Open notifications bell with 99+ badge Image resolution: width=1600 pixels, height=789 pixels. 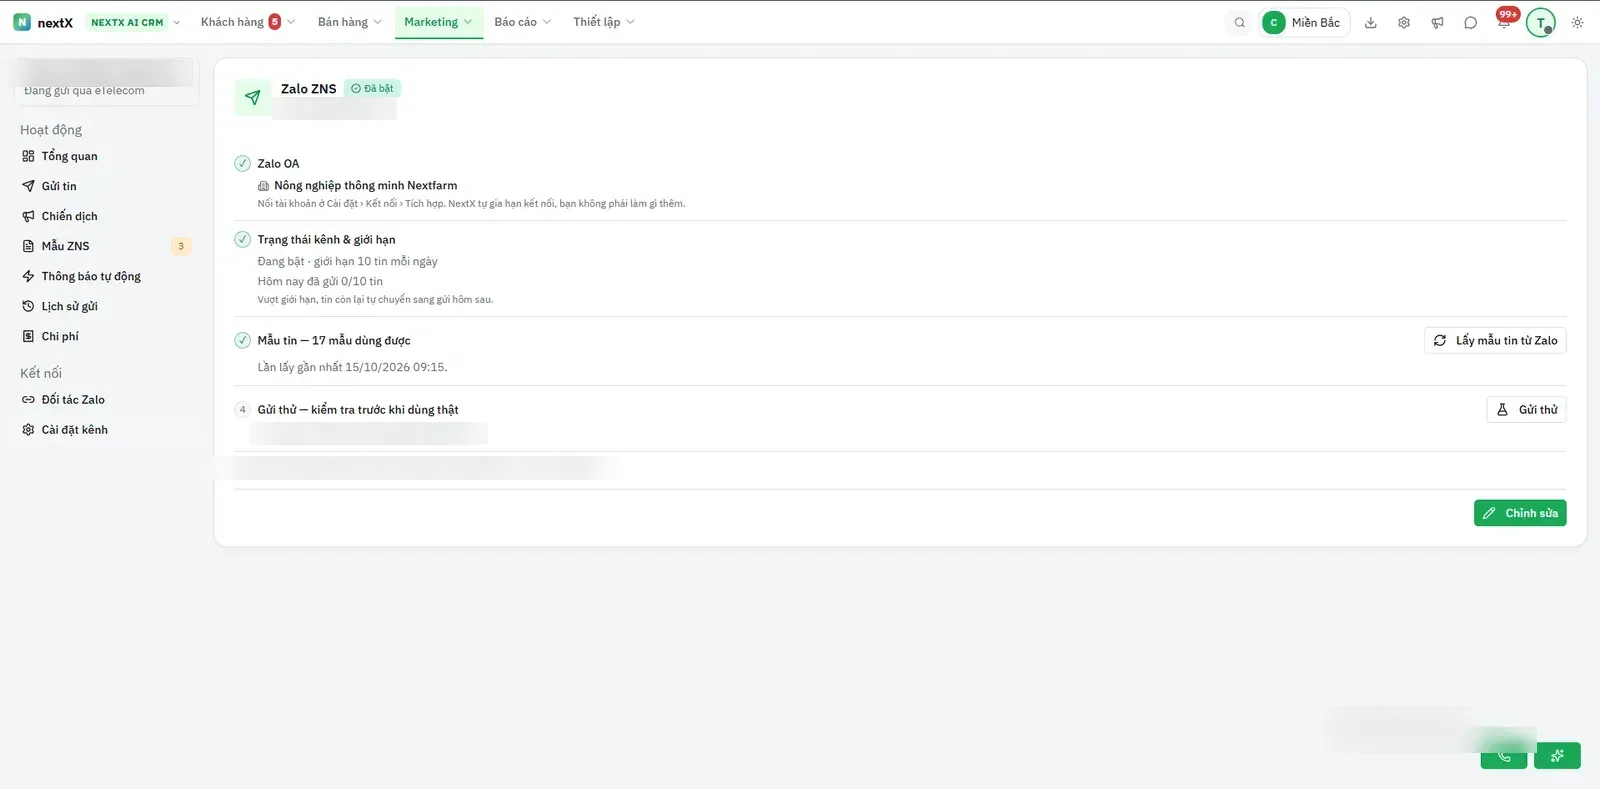[1504, 21]
